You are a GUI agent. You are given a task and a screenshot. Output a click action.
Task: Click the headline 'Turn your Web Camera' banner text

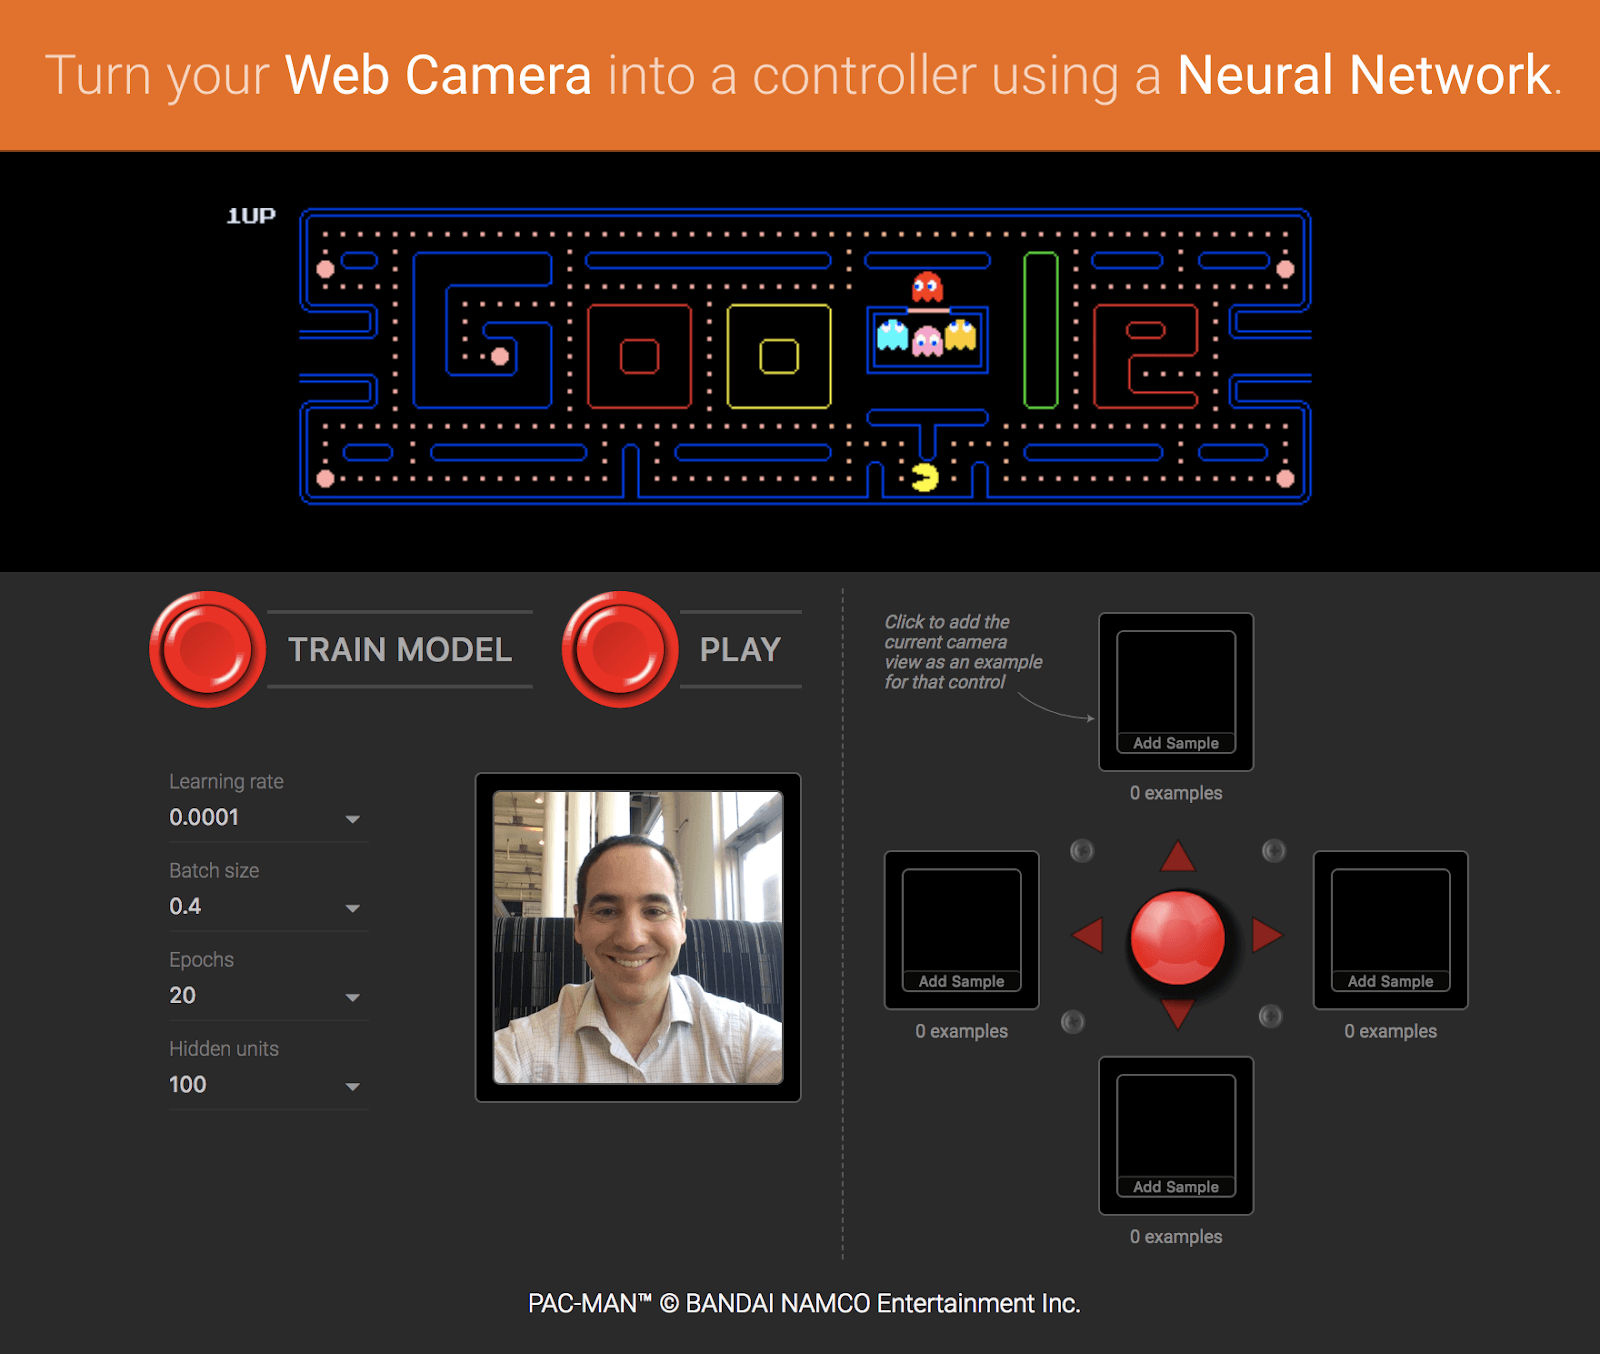point(803,75)
